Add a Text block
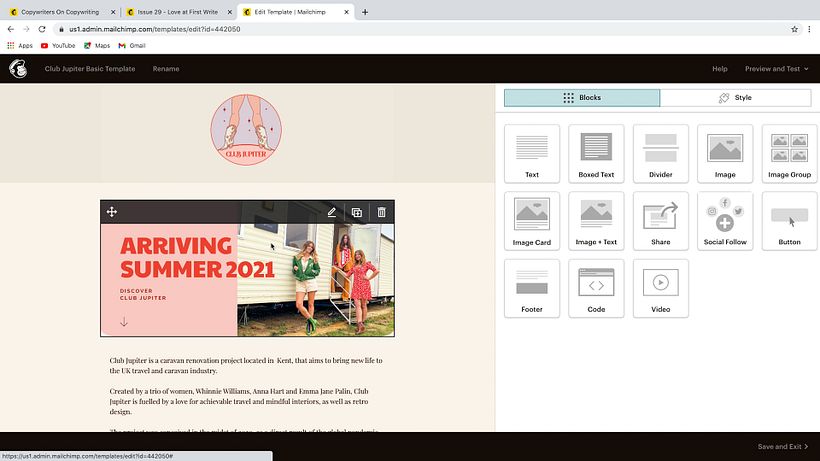This screenshot has width=820, height=461. (532, 153)
